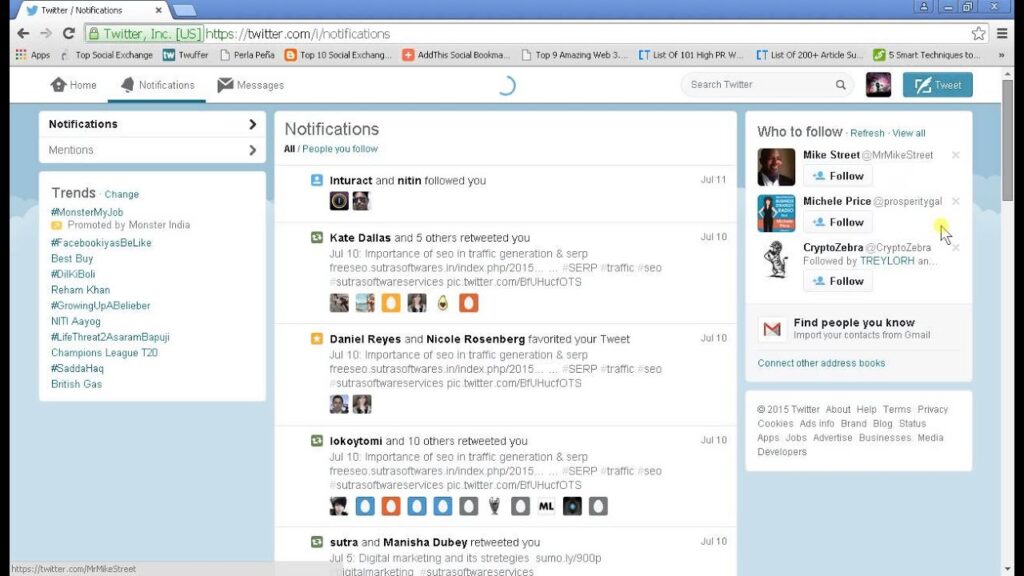Open Nicole Rosenberg profile link
This screenshot has height=576, width=1024.
click(475, 339)
